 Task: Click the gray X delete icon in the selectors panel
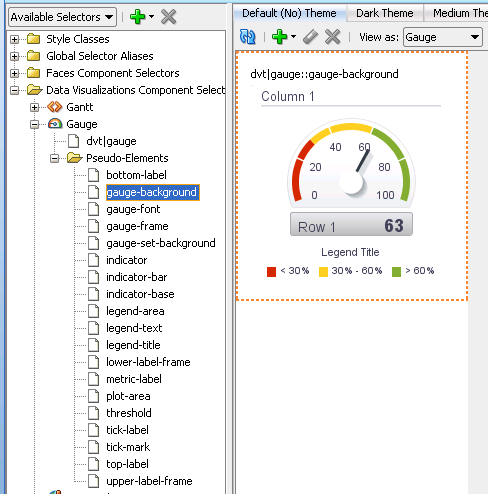point(168,17)
